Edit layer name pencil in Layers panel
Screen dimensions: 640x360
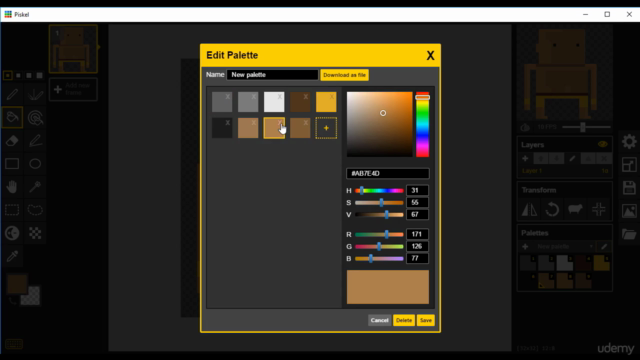572,158
